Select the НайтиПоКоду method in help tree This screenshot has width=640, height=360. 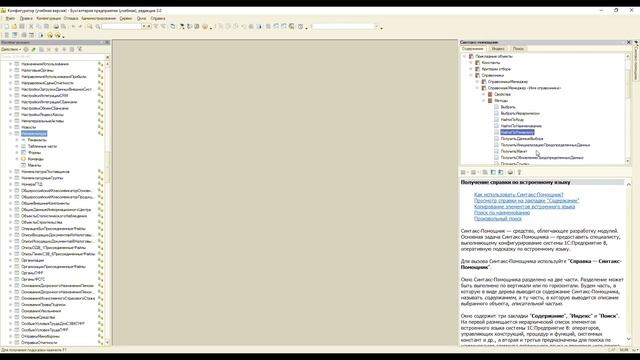512,120
